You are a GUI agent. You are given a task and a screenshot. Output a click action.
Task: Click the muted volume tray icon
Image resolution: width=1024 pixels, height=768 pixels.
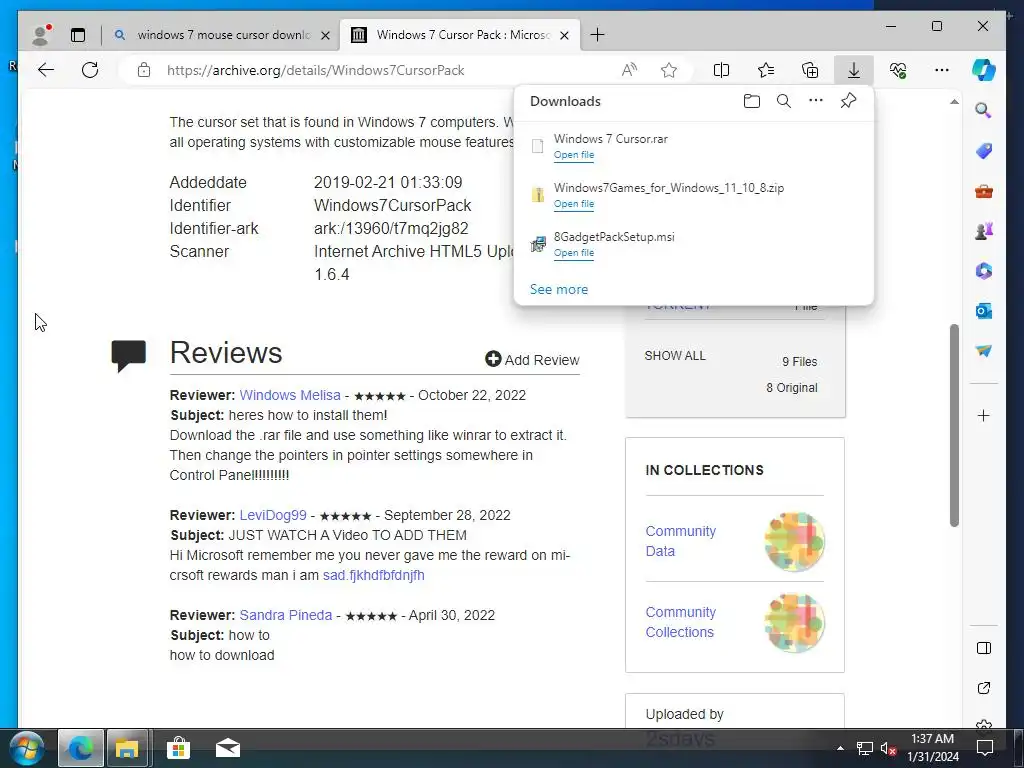[x=888, y=748]
